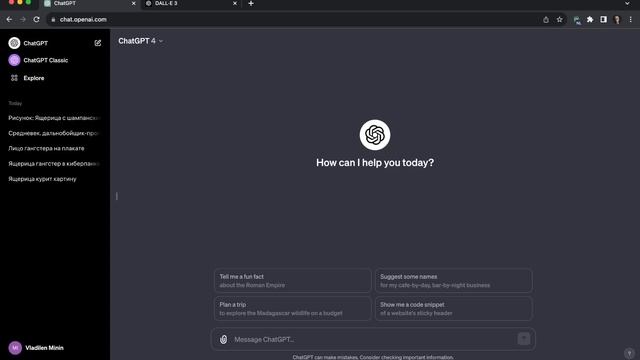Select 'Tell me a fun fact' suggestion

(x=292, y=280)
